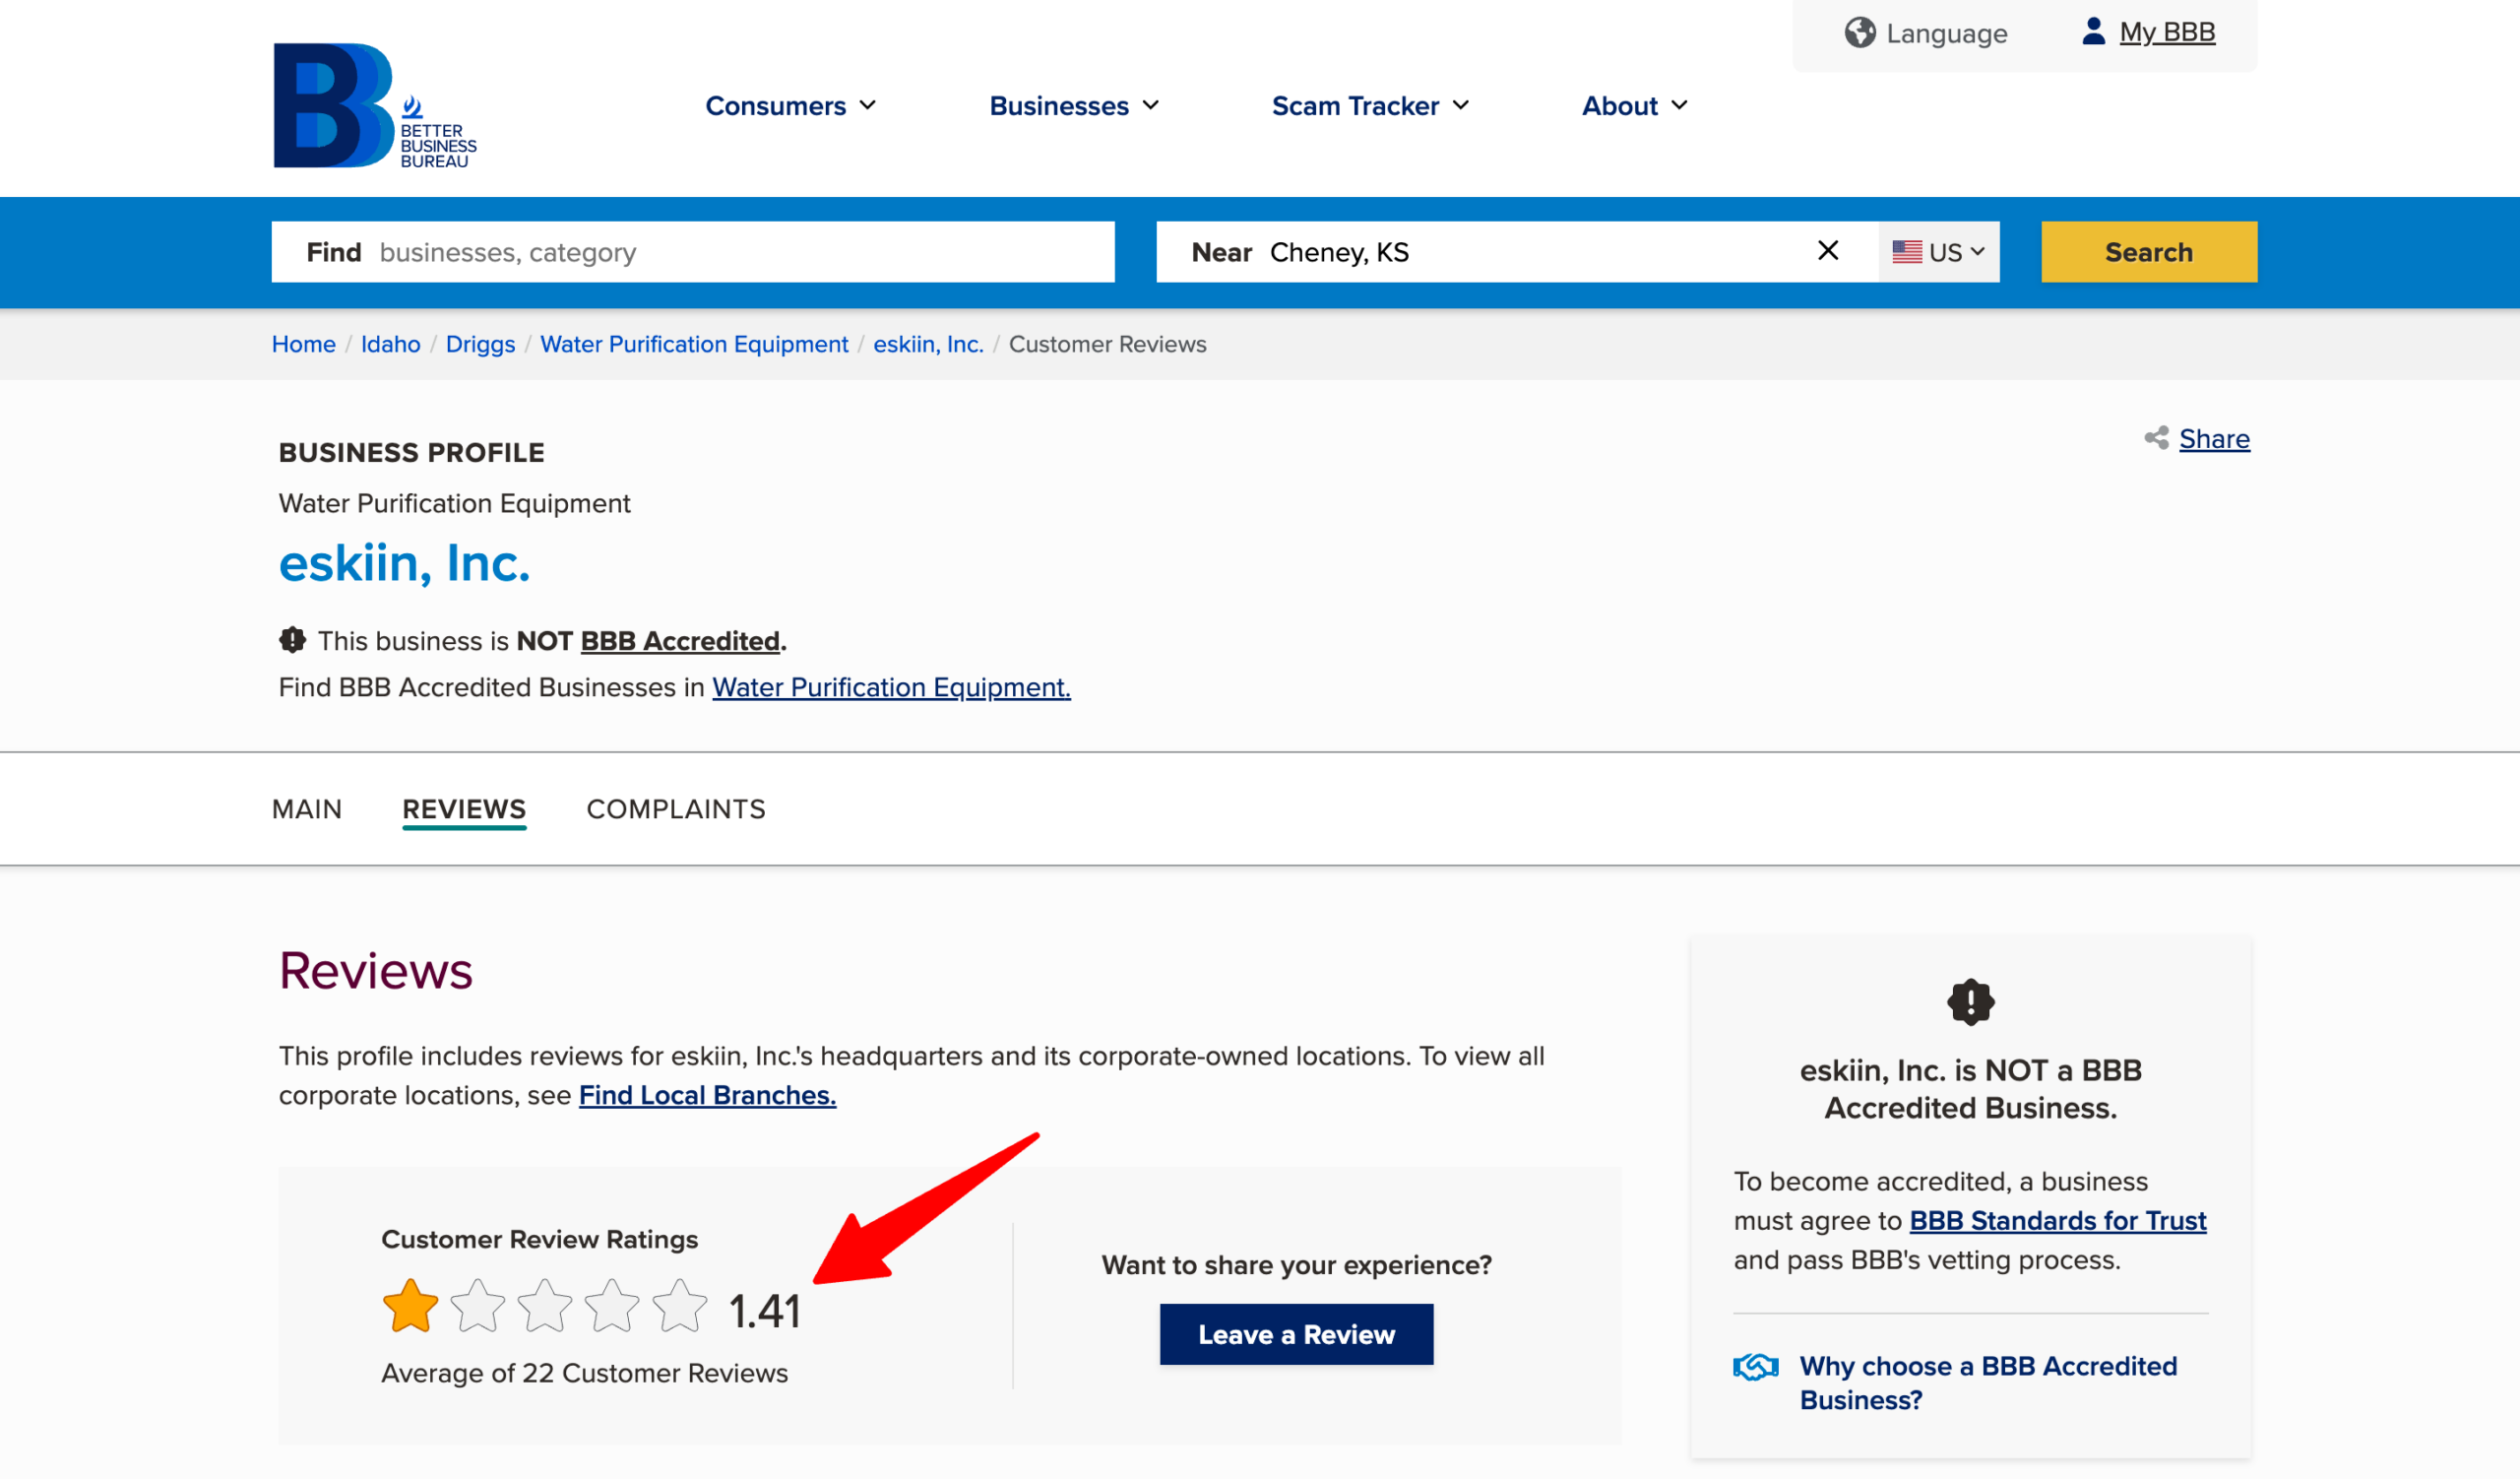
Task: Select the REVIEWS tab
Action: click(464, 809)
